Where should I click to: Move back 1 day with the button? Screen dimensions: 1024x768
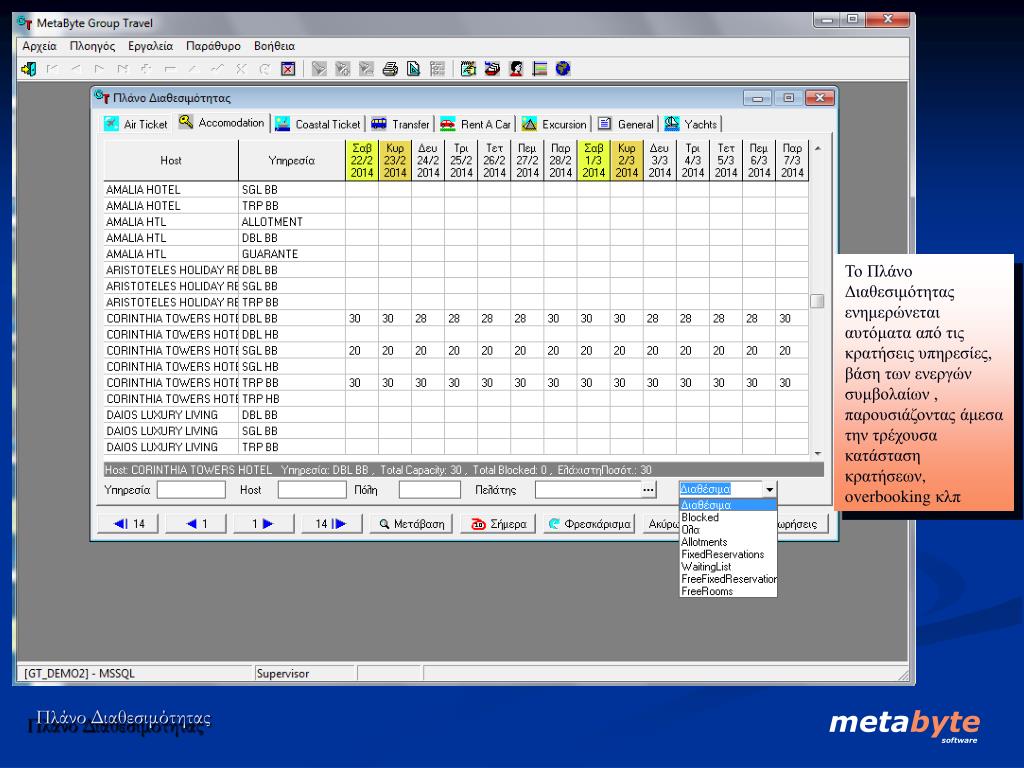[x=197, y=524]
